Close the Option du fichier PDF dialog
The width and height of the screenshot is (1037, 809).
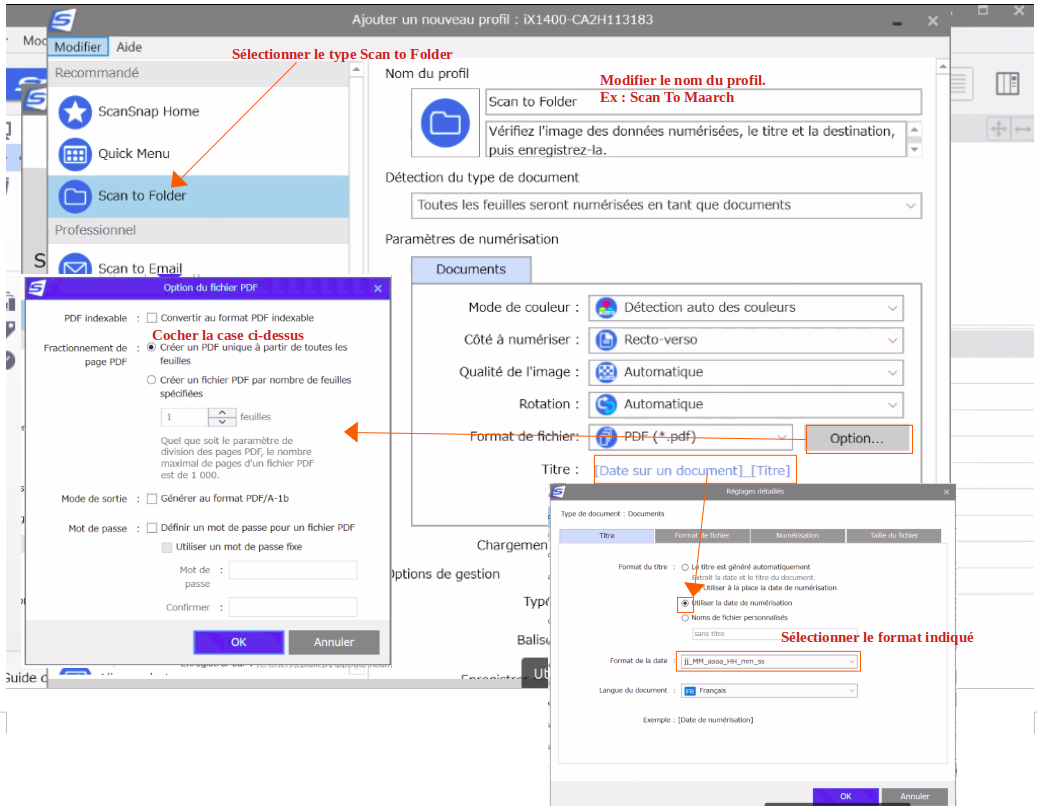[378, 288]
